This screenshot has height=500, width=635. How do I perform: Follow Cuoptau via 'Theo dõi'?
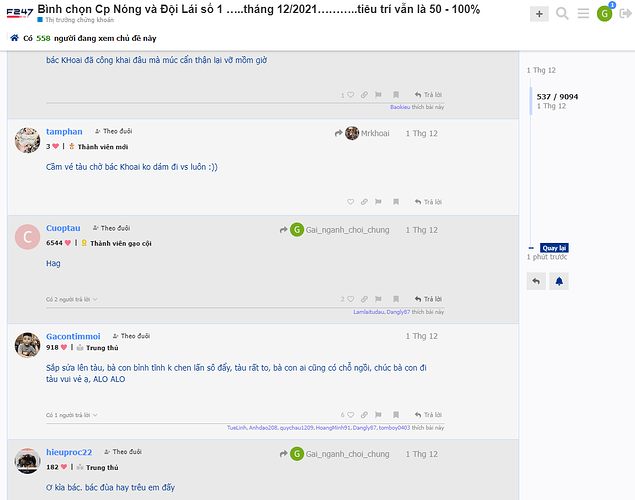(111, 228)
